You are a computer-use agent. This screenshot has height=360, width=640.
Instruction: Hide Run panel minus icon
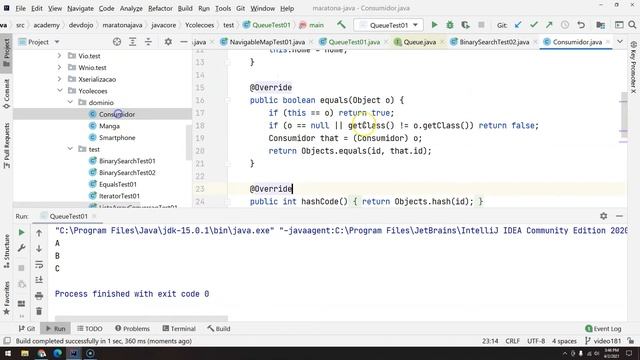pos(619,216)
